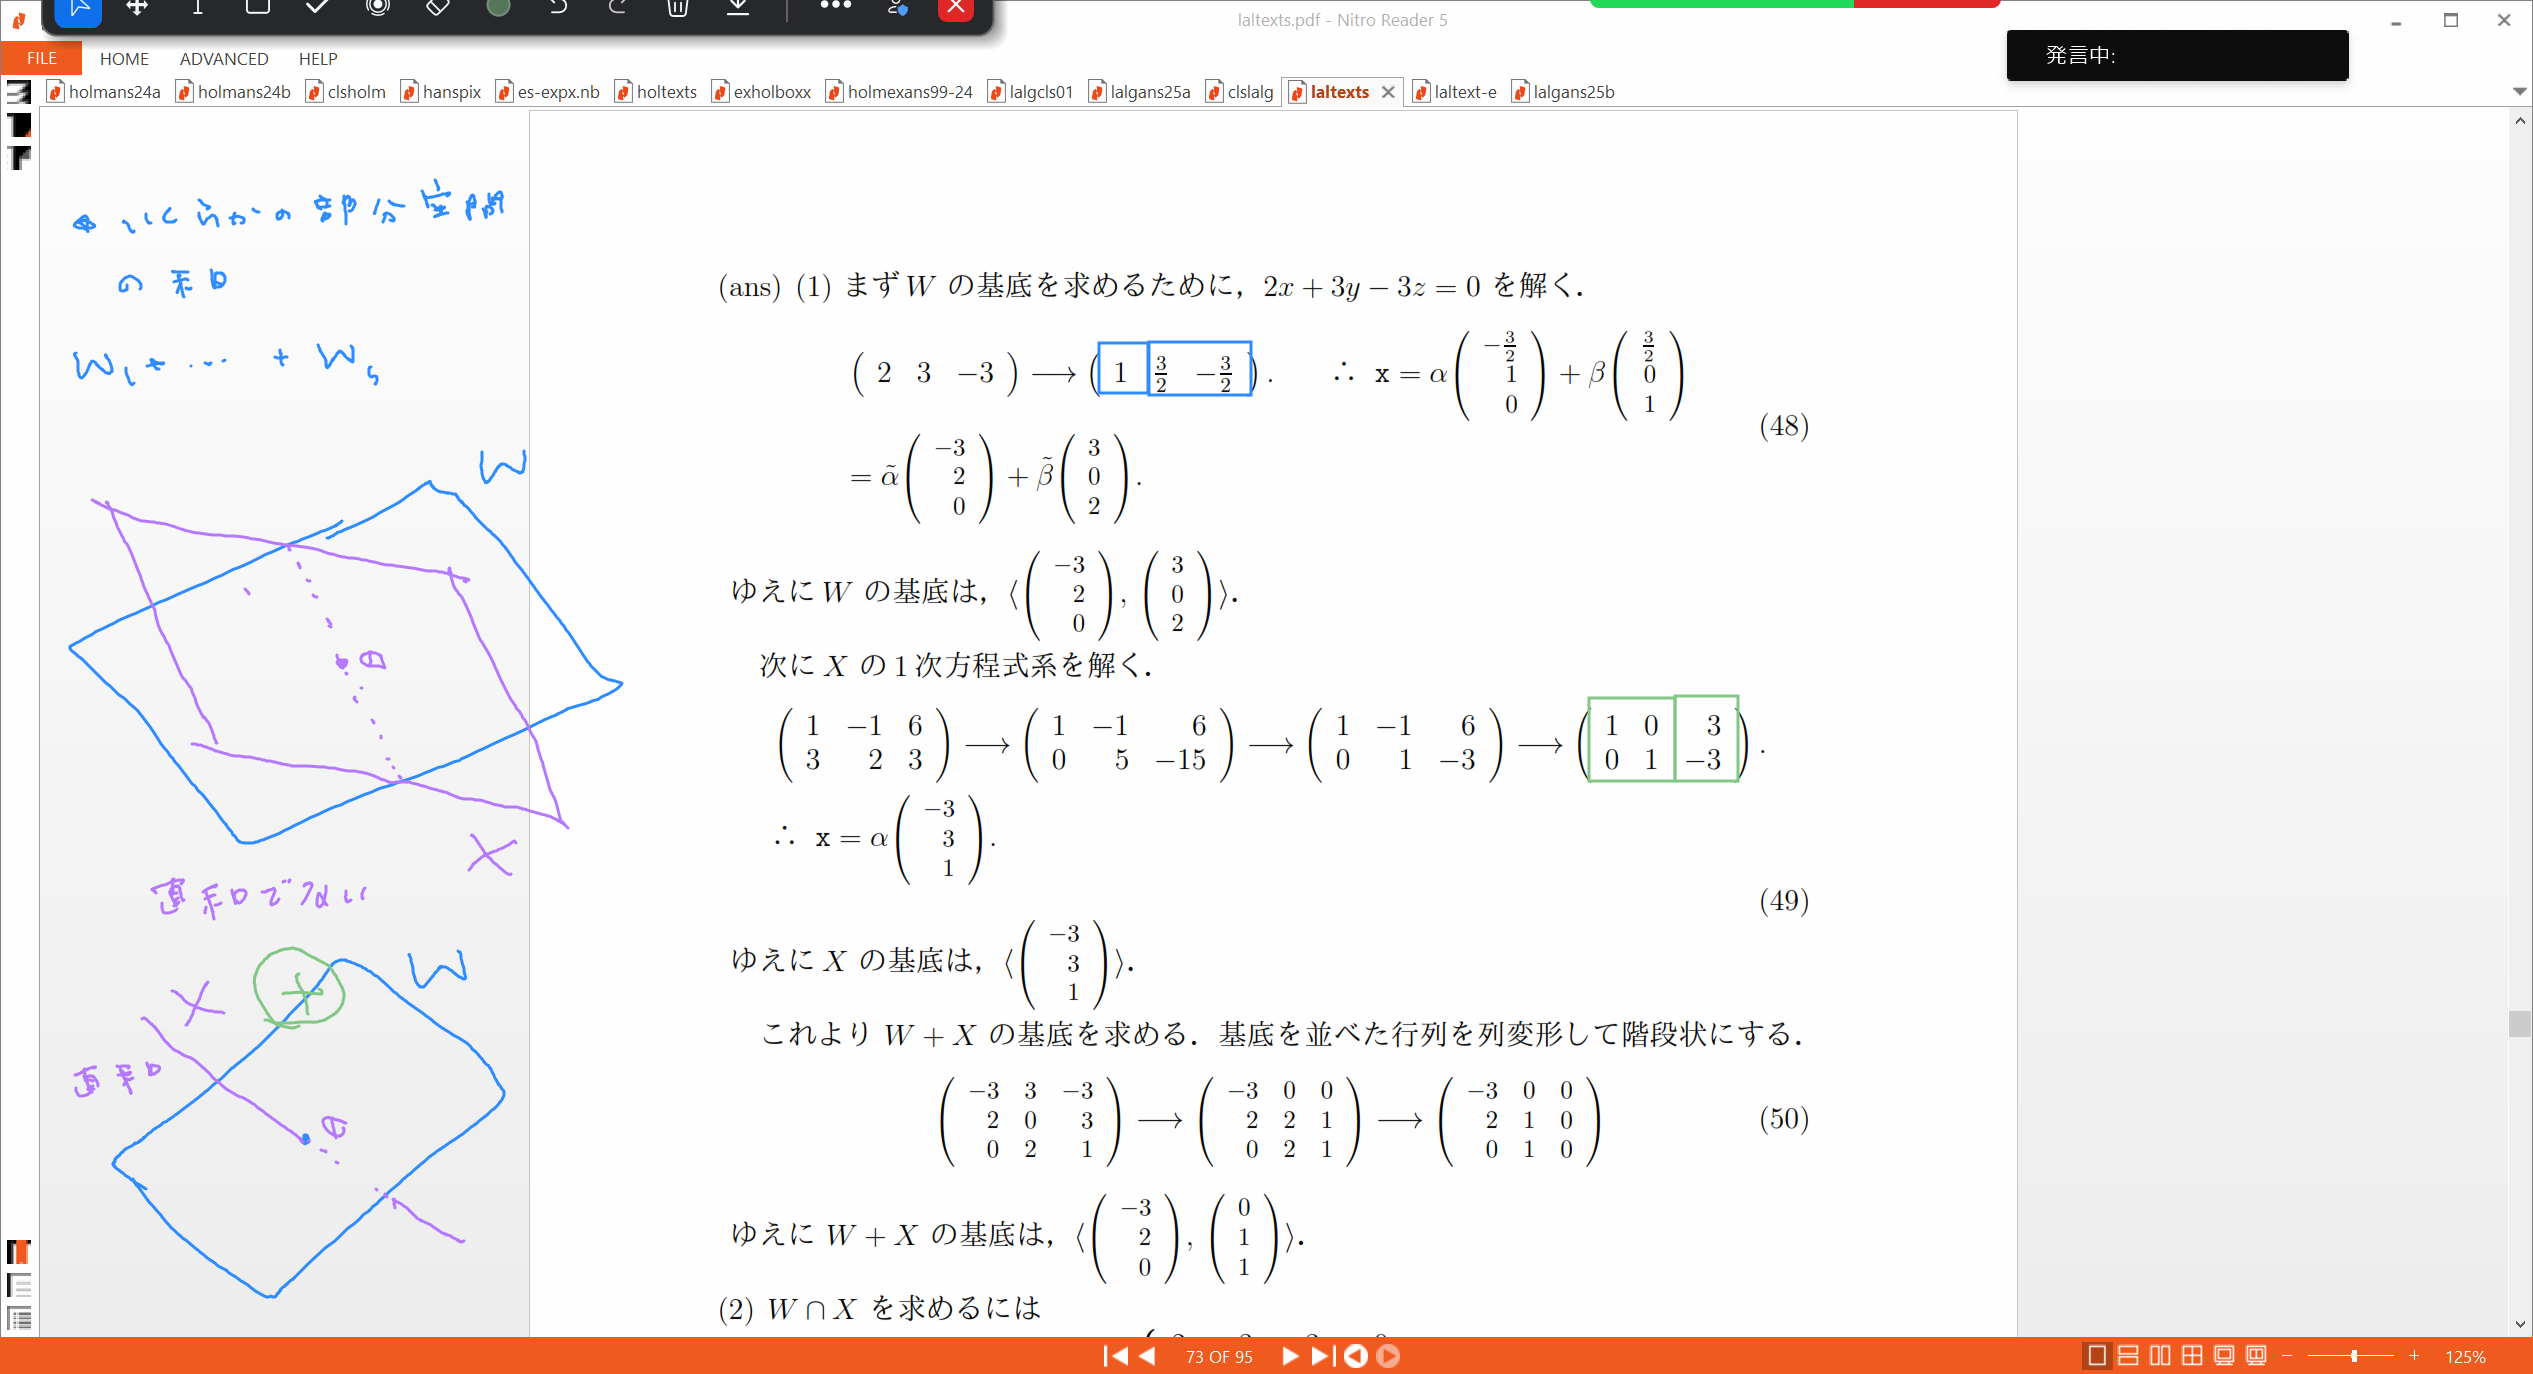This screenshot has height=1374, width=2533.
Task: Switch to the clslalg document tab
Action: [1240, 92]
